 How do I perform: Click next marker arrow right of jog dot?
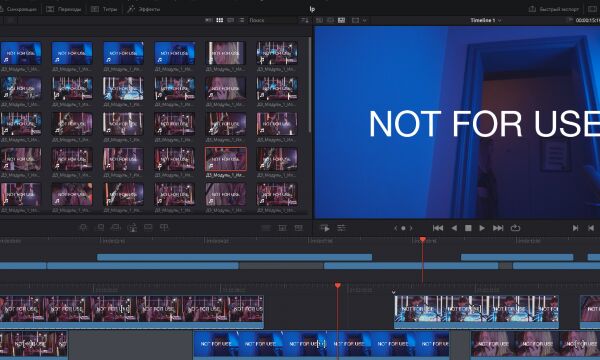point(411,228)
